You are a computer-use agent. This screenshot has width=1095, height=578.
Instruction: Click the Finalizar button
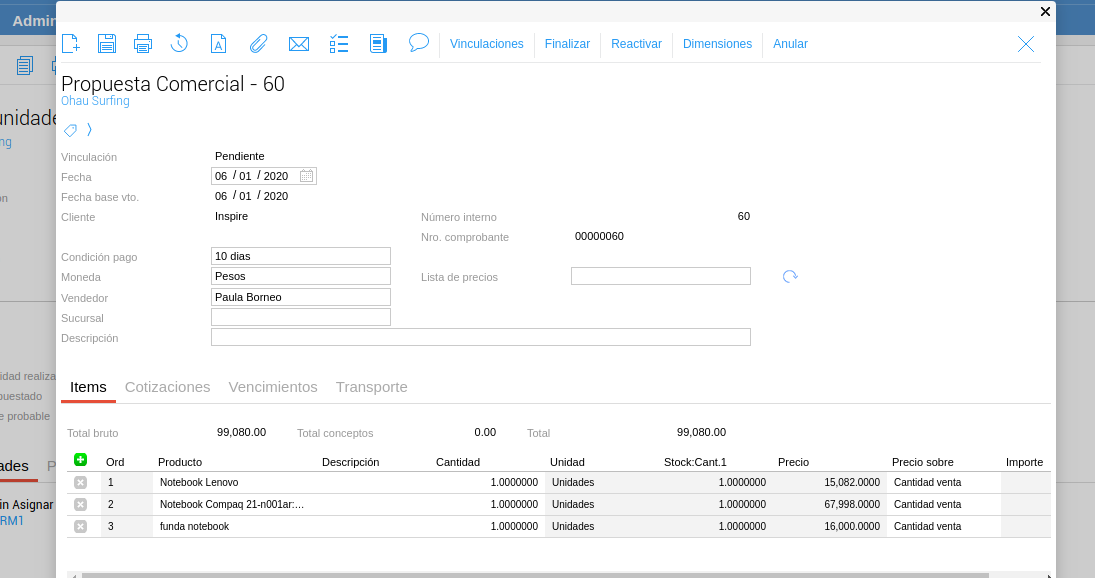tap(567, 44)
